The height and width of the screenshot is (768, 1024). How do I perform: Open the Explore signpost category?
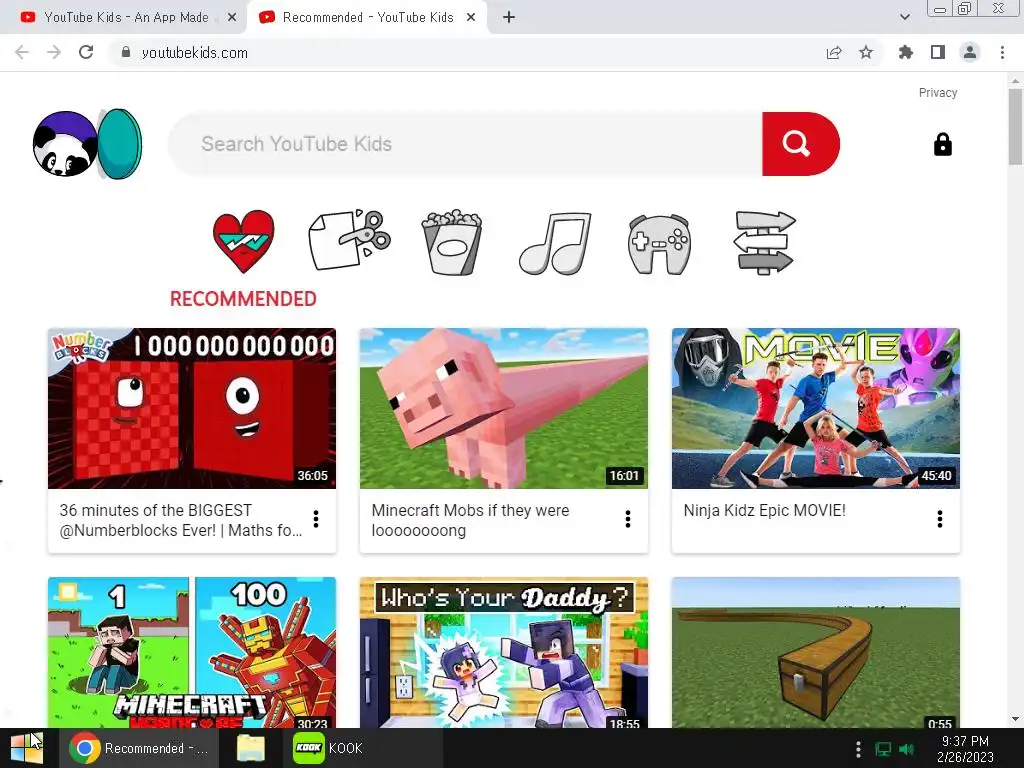point(765,242)
